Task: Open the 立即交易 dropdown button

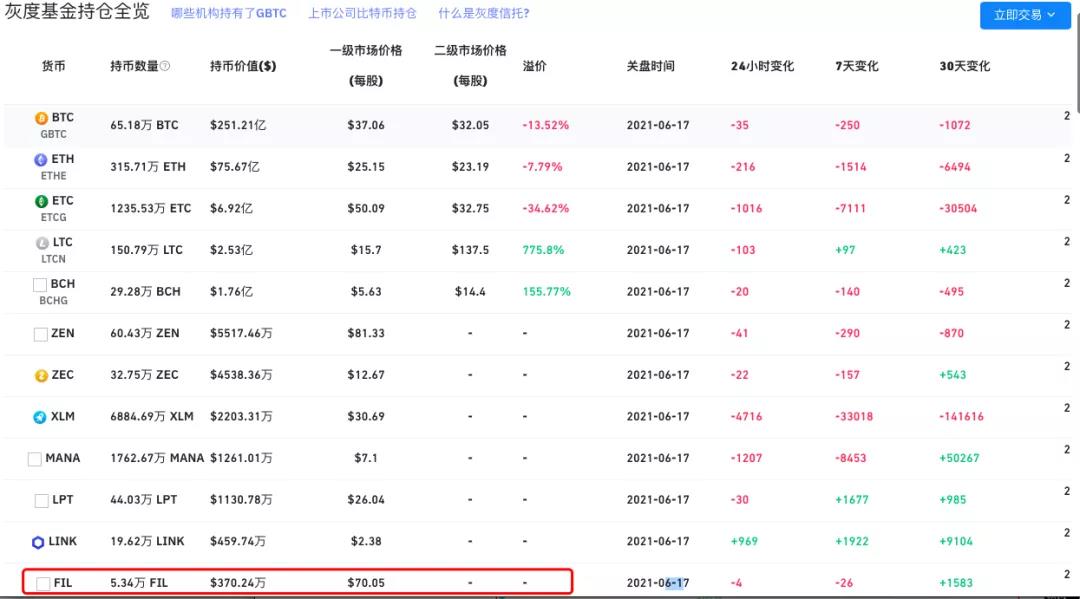Action: 1025,15
